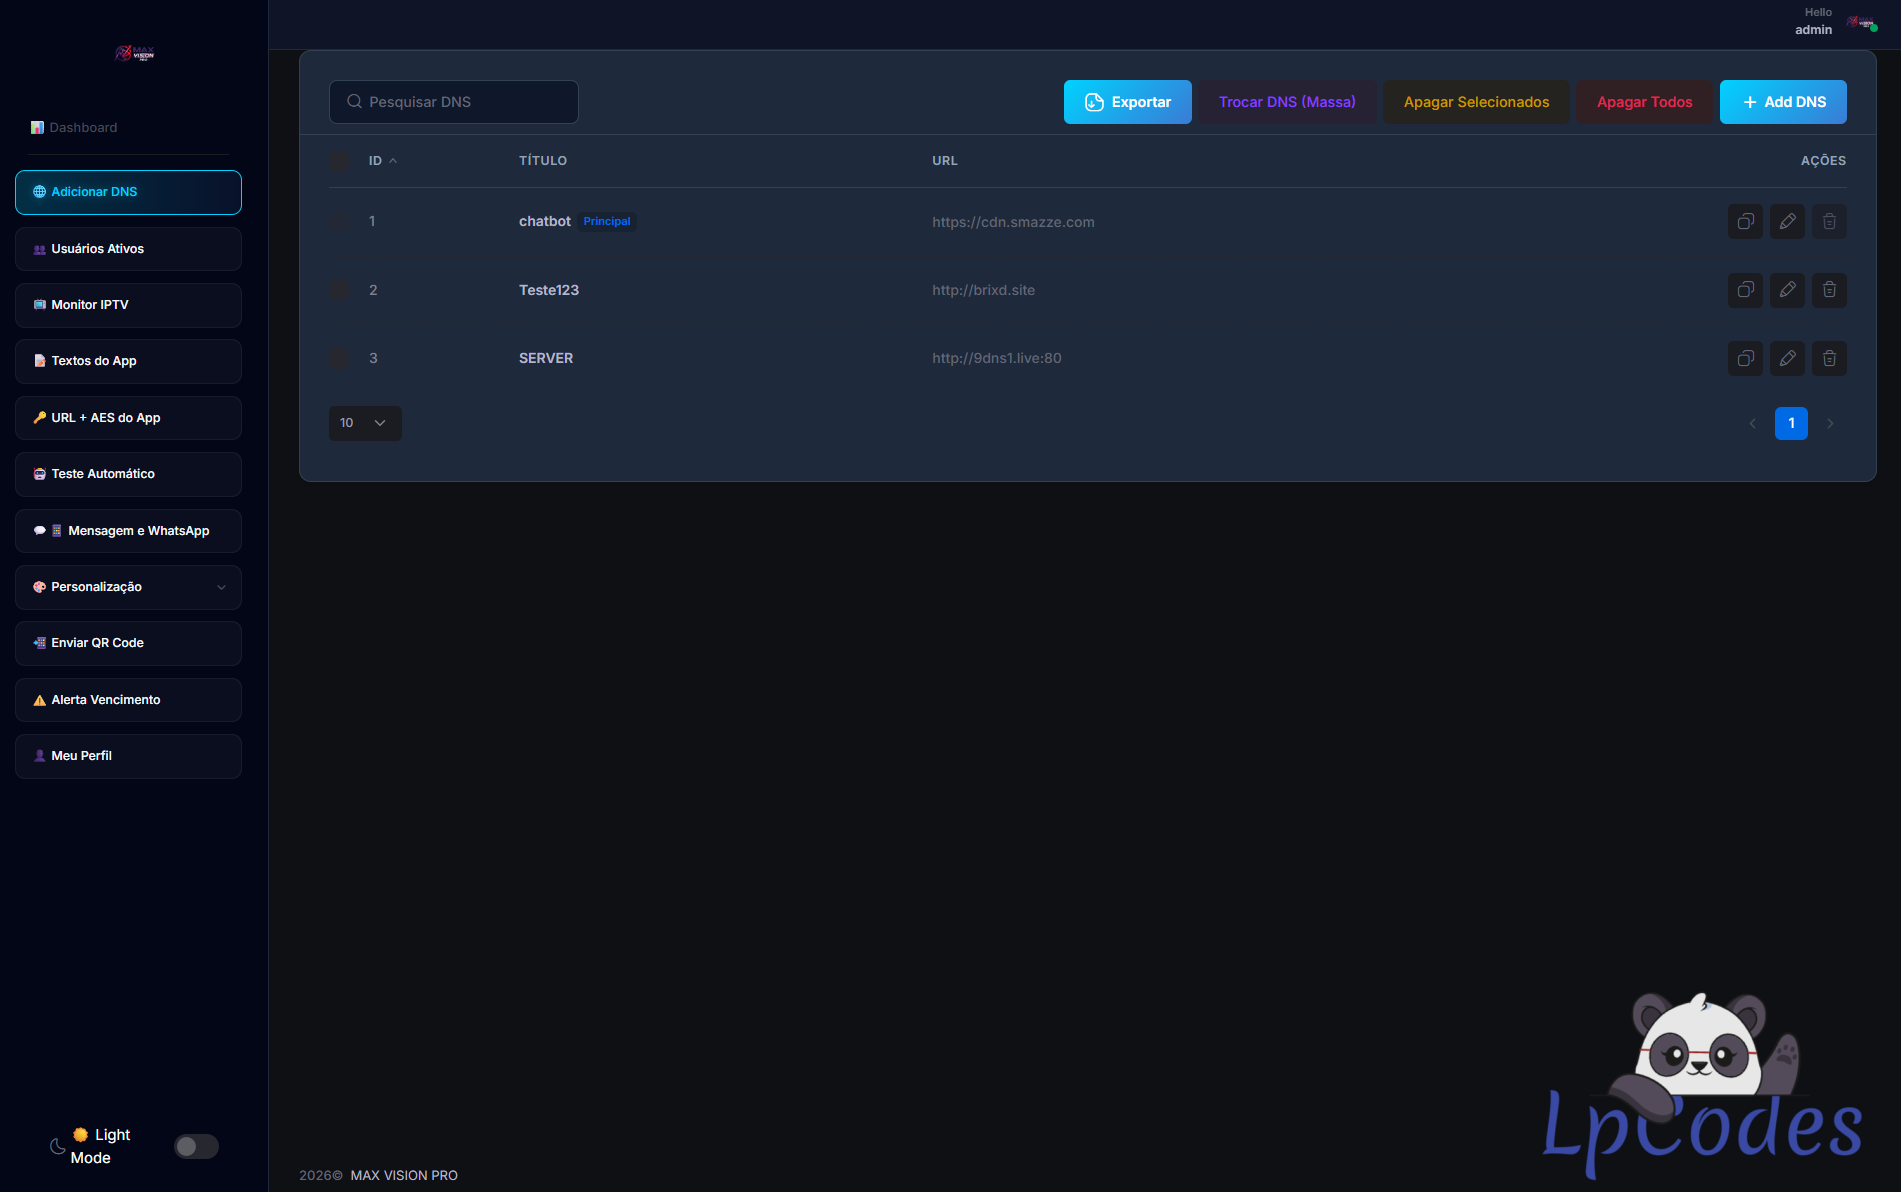This screenshot has height=1192, width=1901.
Task: Click Apagar Todos button
Action: pos(1644,102)
